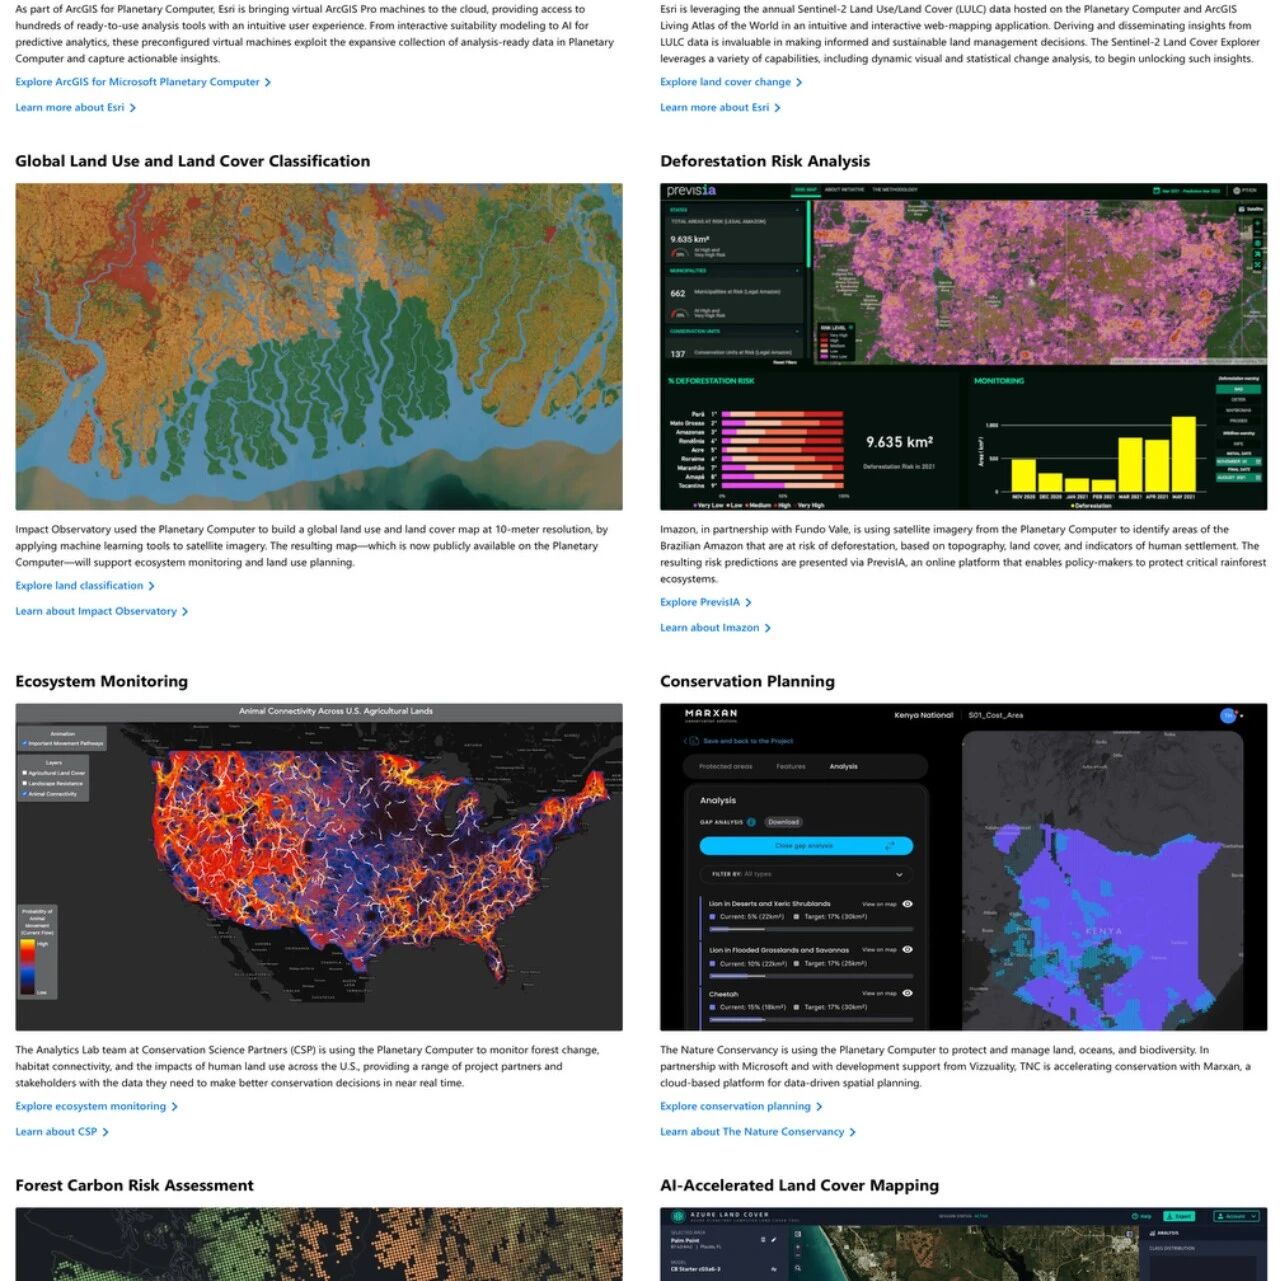Image resolution: width=1280 pixels, height=1281 pixels.
Task: Click the MARXAN logo
Action: (711, 715)
